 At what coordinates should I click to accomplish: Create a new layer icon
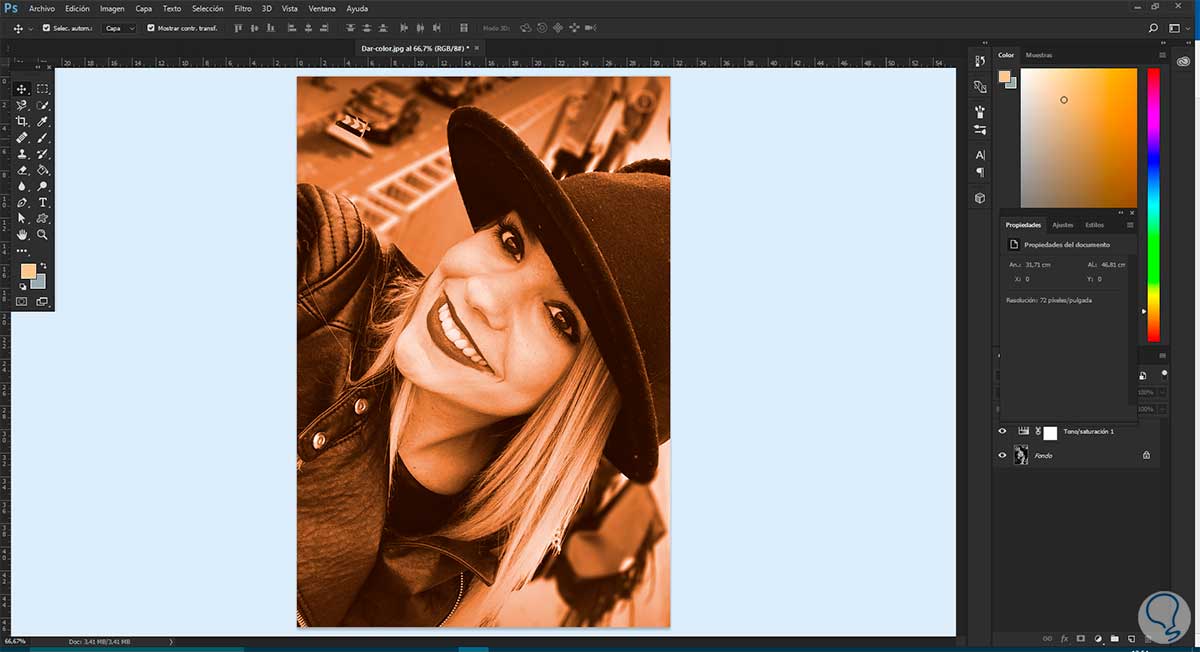pos(1131,638)
